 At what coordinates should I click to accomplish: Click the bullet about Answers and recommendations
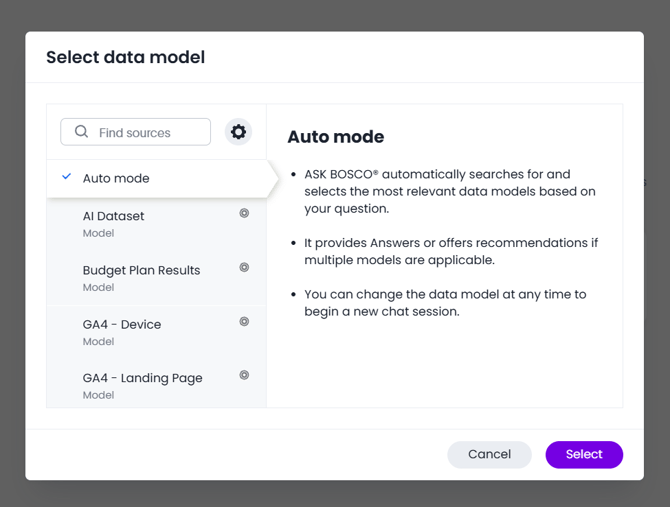click(x=451, y=251)
